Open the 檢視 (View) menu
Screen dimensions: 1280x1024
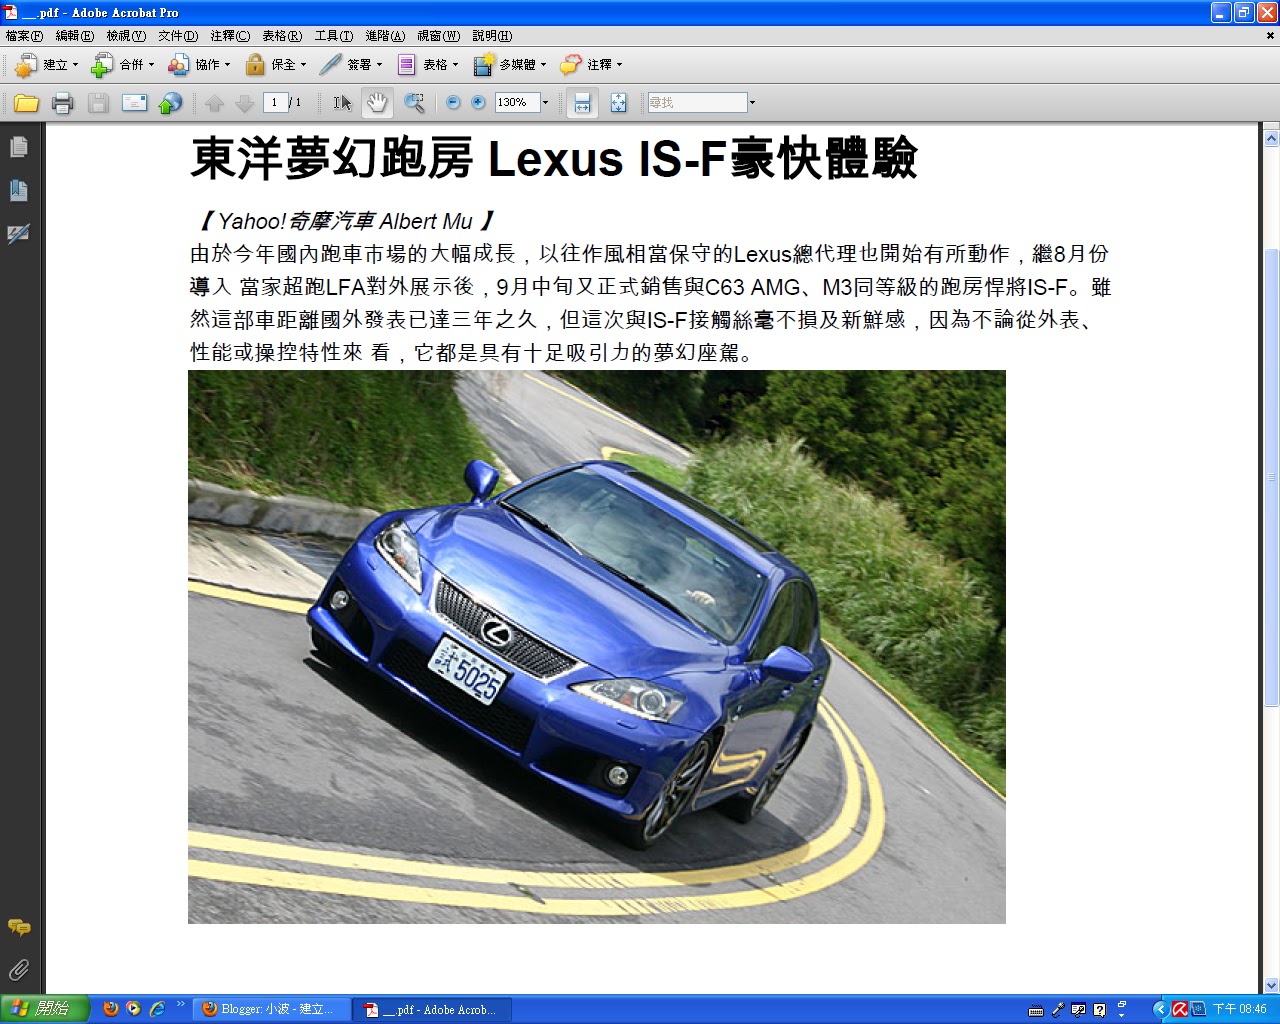(x=126, y=36)
